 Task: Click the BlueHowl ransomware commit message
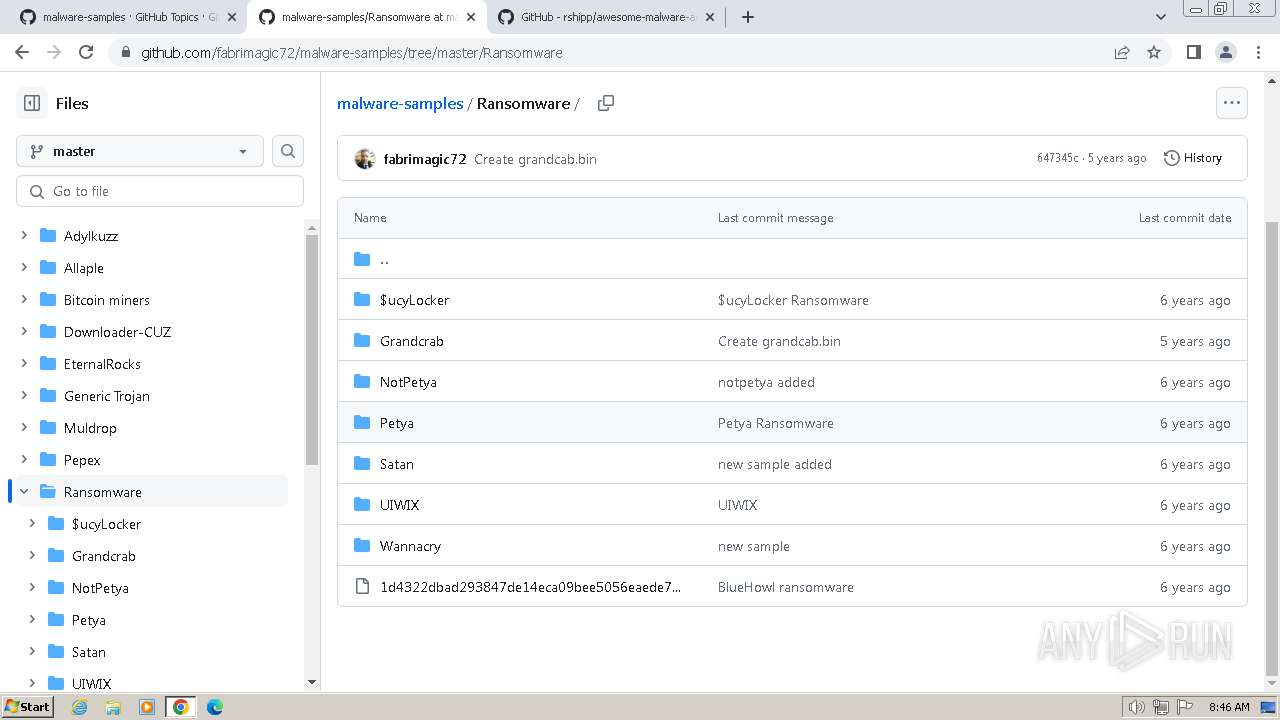tap(786, 587)
